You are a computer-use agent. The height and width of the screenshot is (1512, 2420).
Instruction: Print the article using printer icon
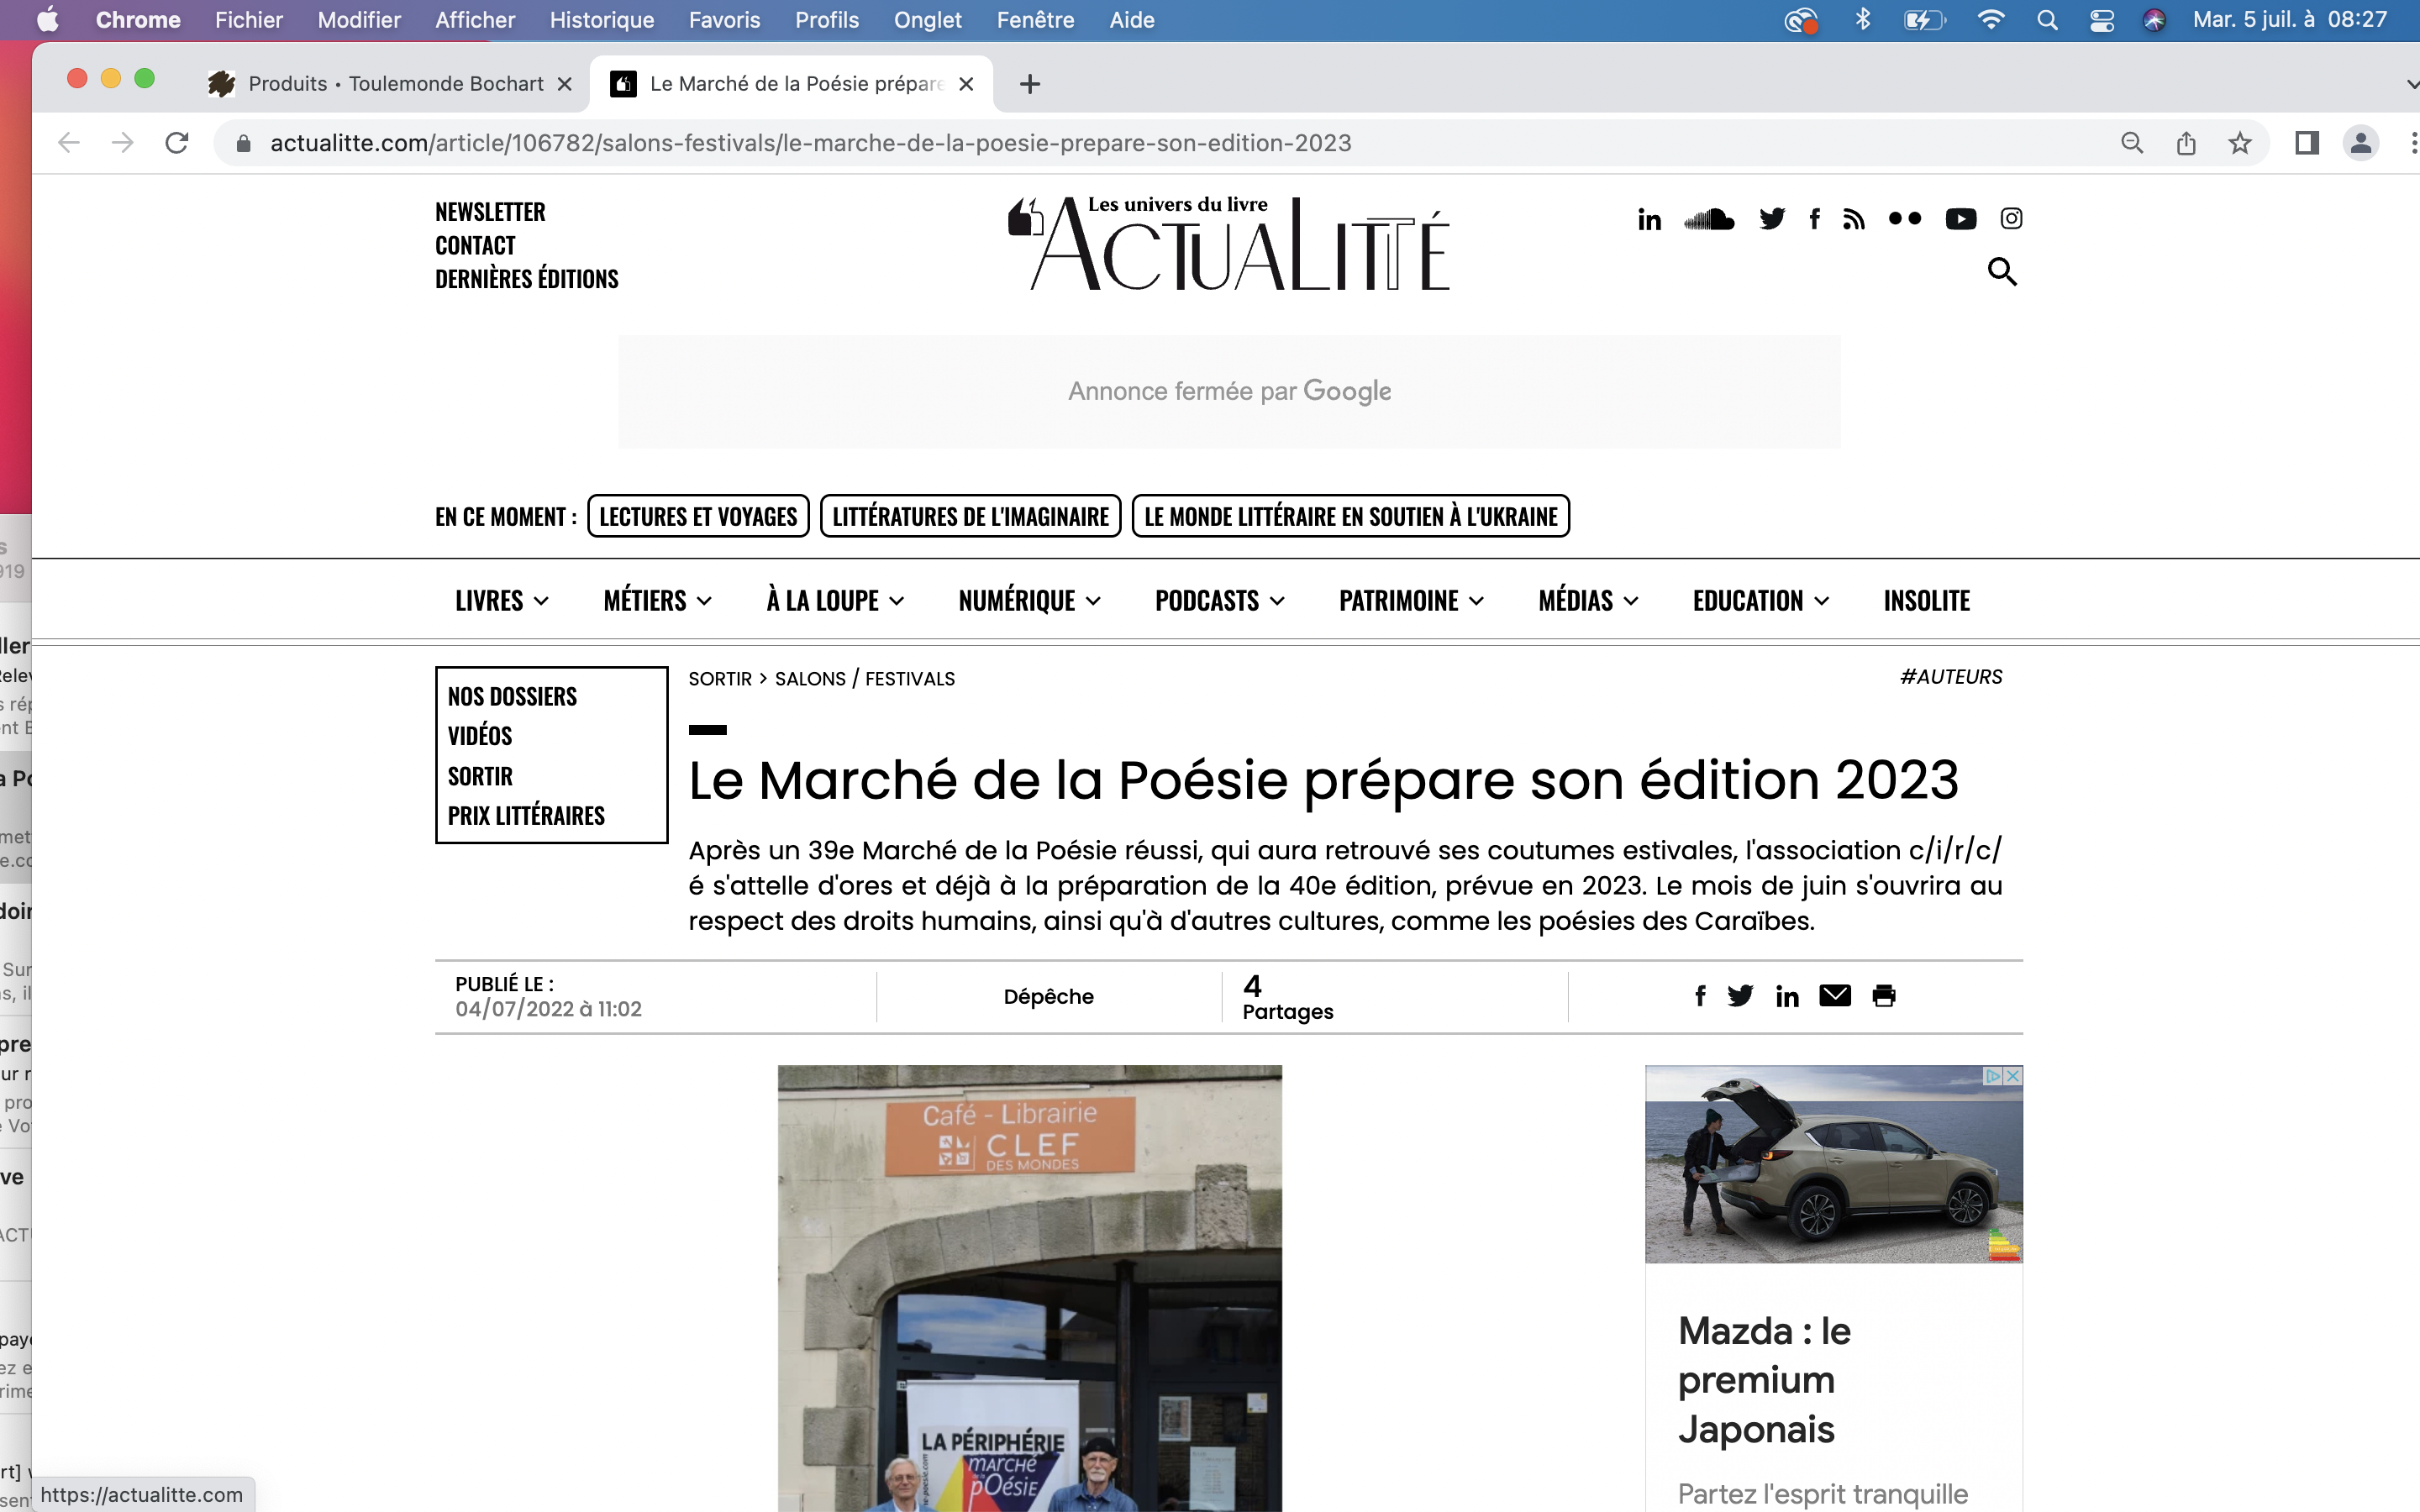tap(1883, 995)
